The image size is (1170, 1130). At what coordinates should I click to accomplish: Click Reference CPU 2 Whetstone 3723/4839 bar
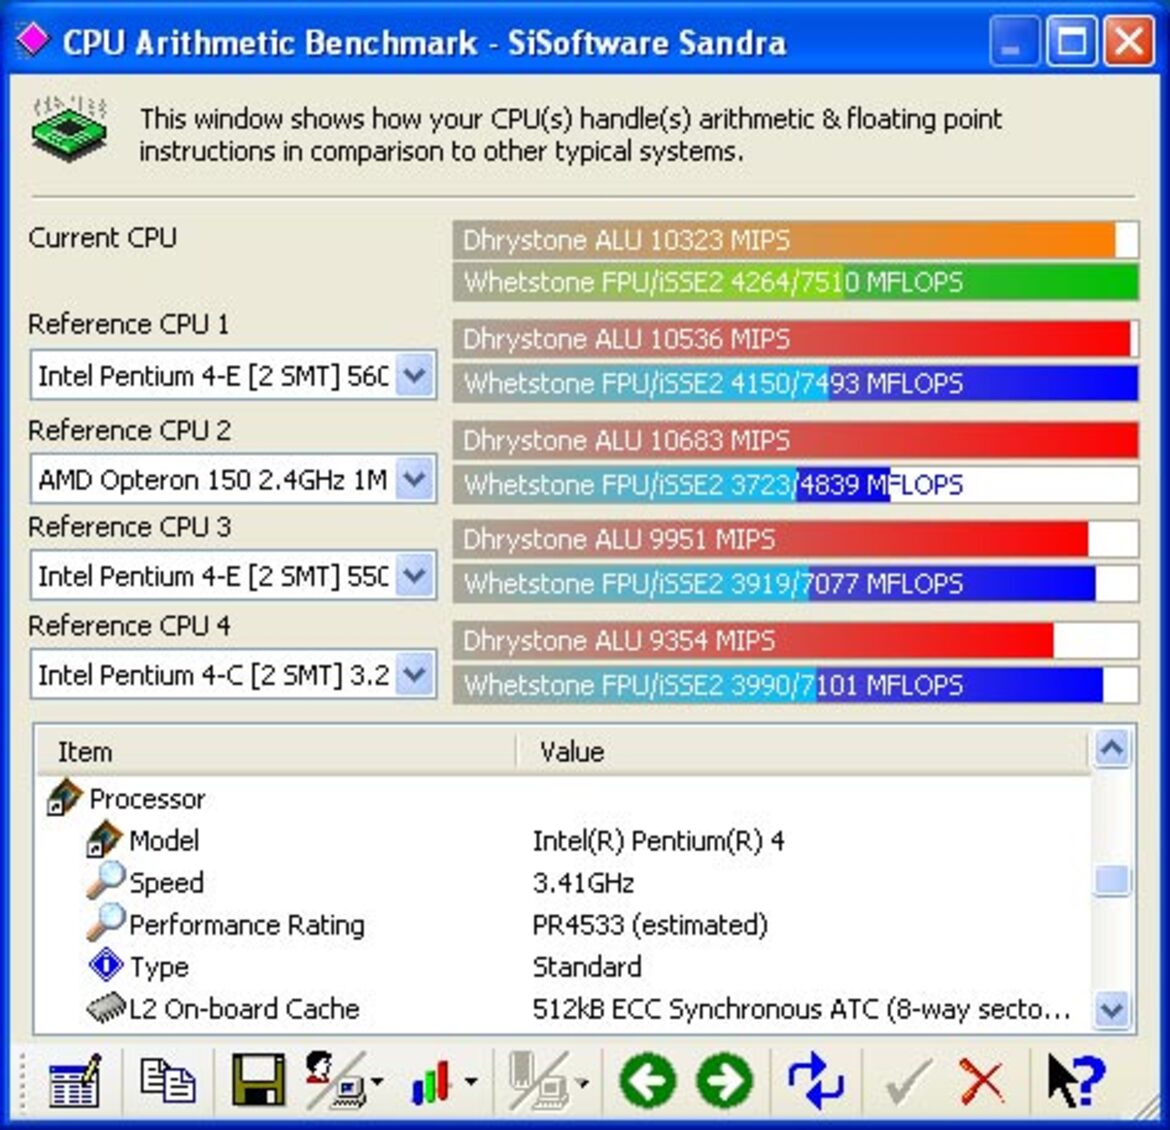[x=795, y=485]
